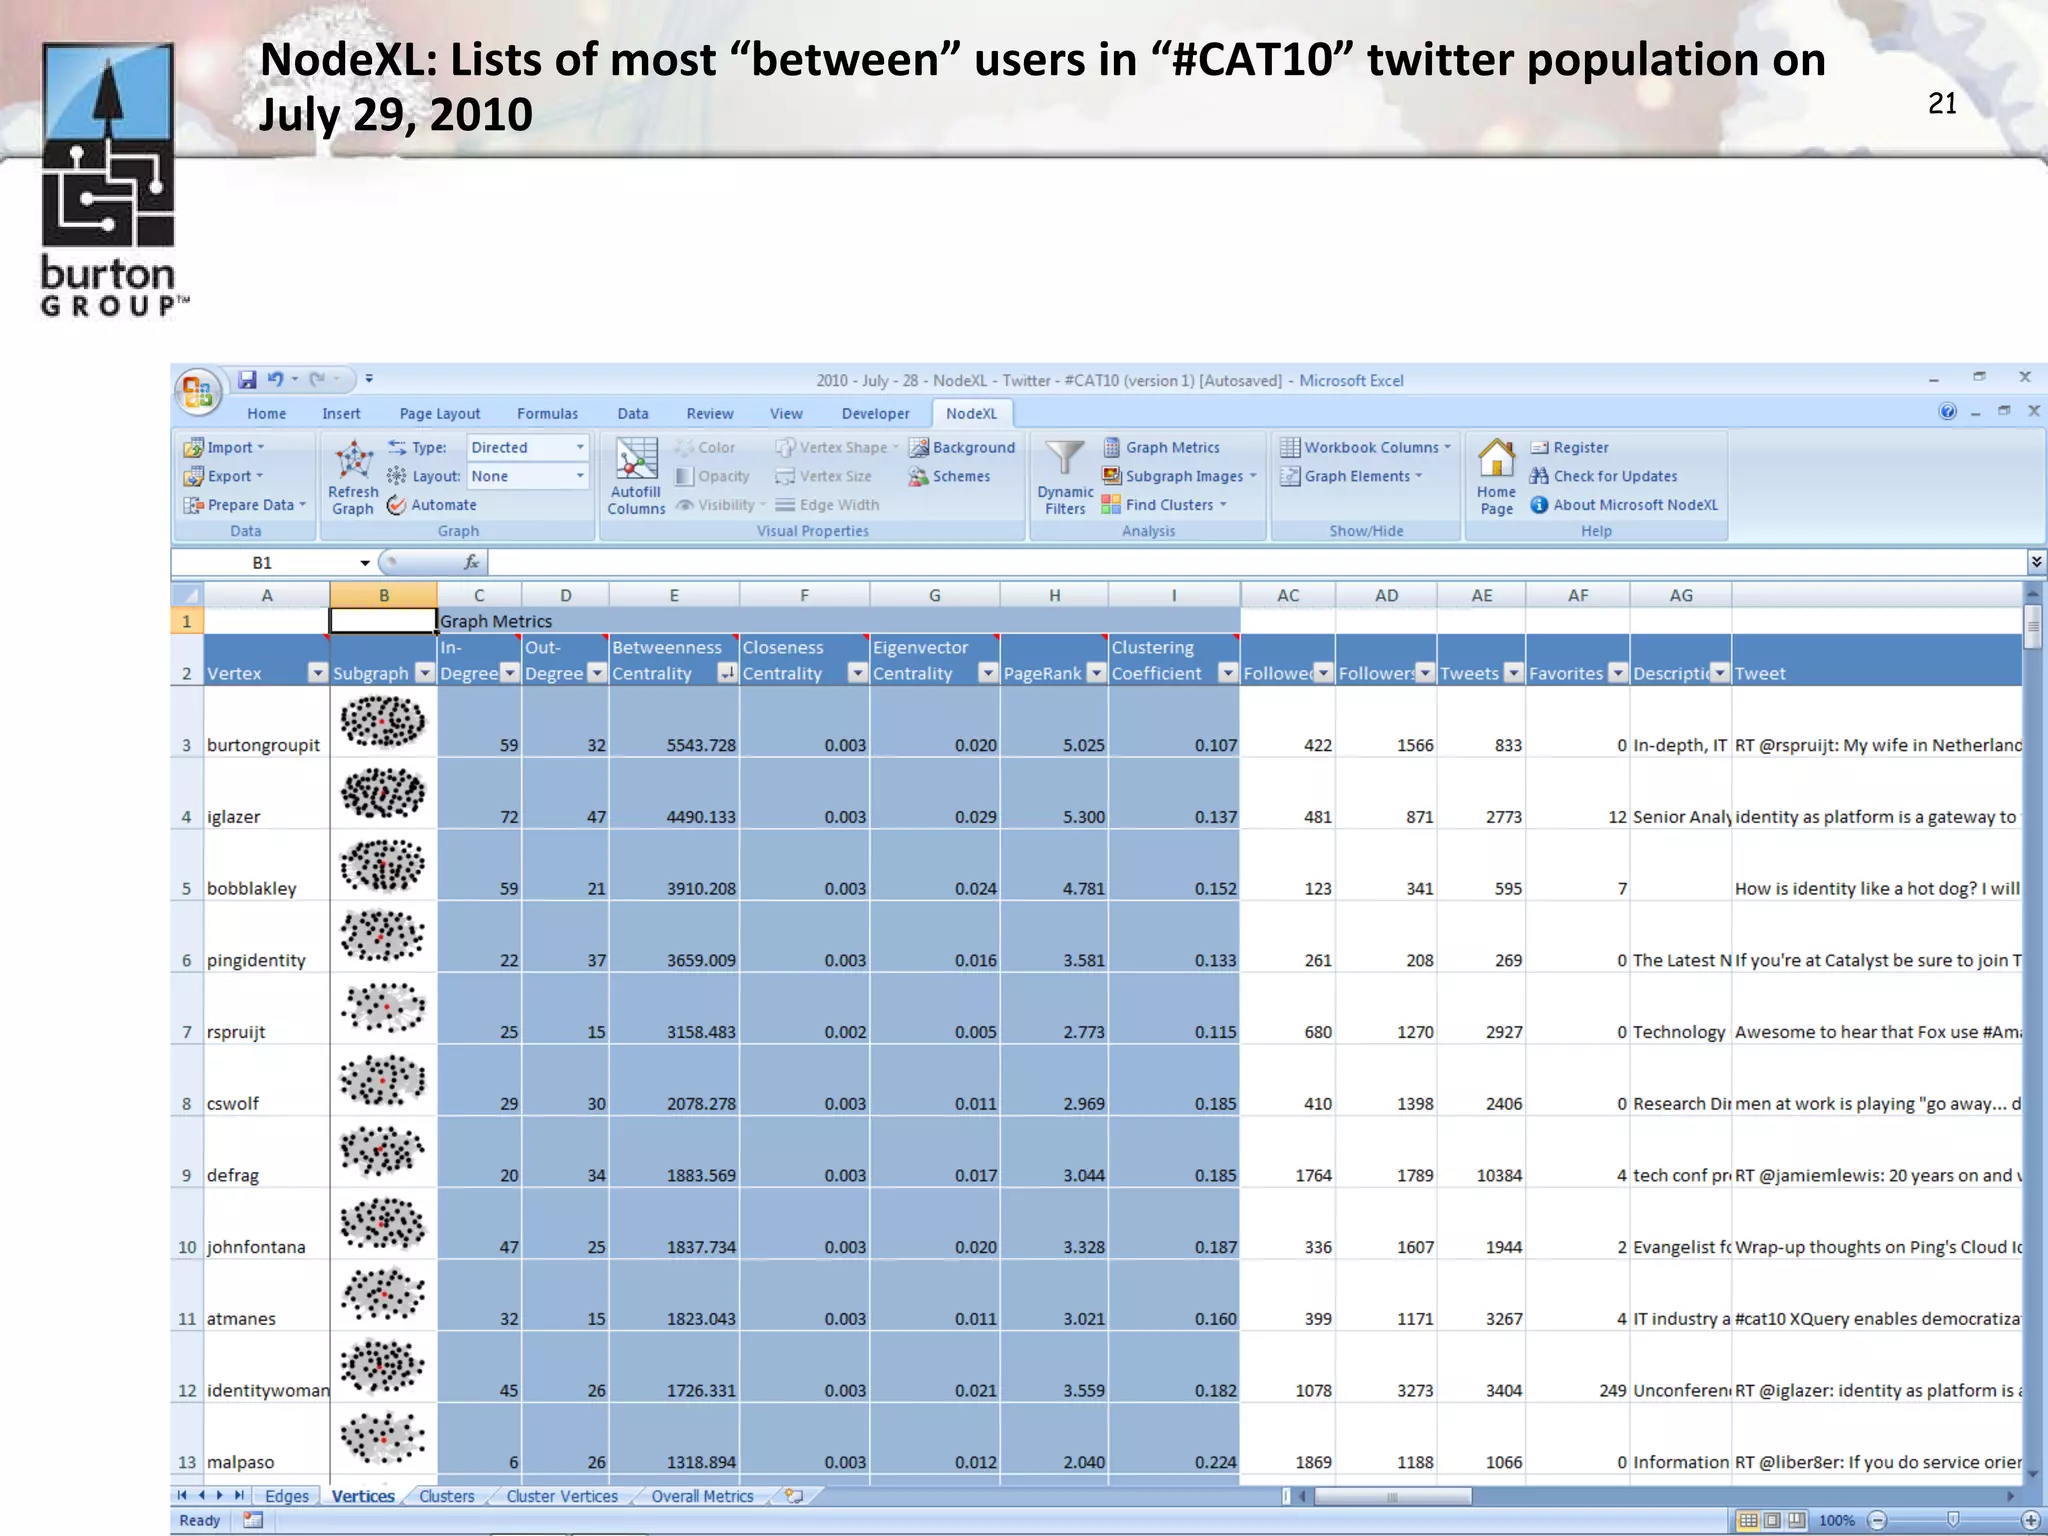Screen dimensions: 2048x1536
Task: Open the Subgraph column filter dropdown
Action: 425,673
